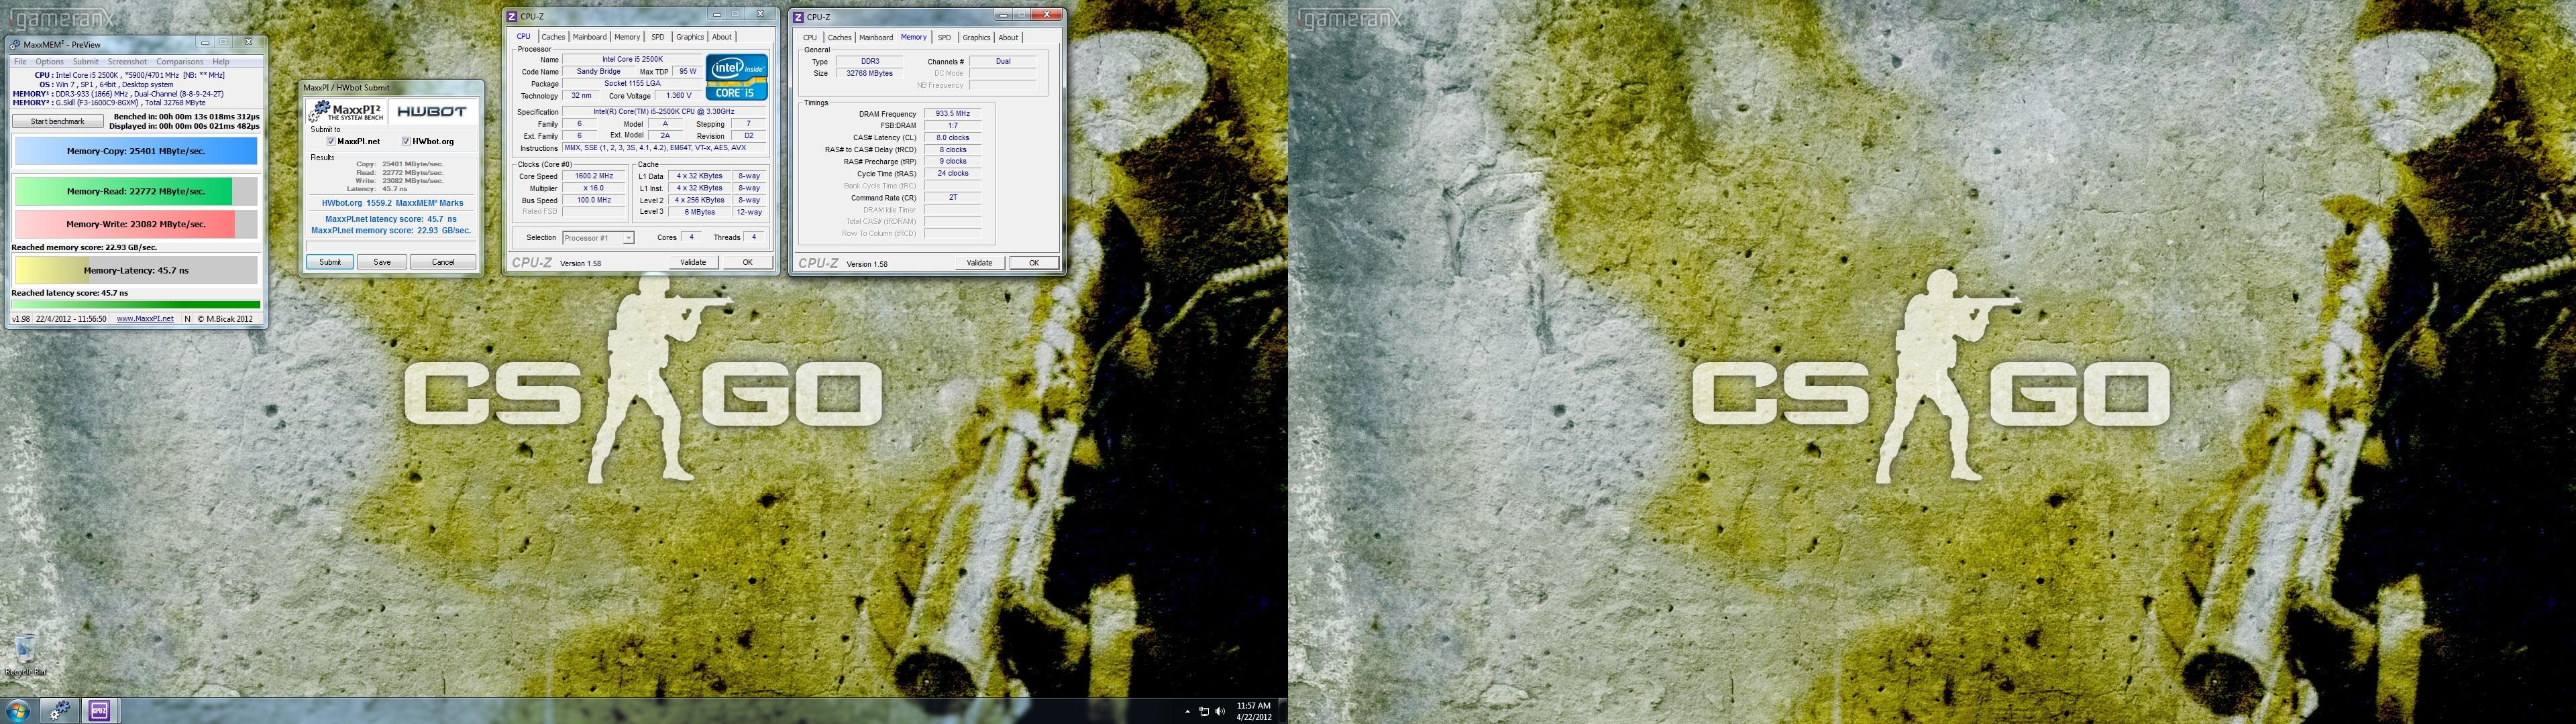Click the HWBOT logo in submit dialog
This screenshot has height=724, width=2576.
click(x=431, y=112)
